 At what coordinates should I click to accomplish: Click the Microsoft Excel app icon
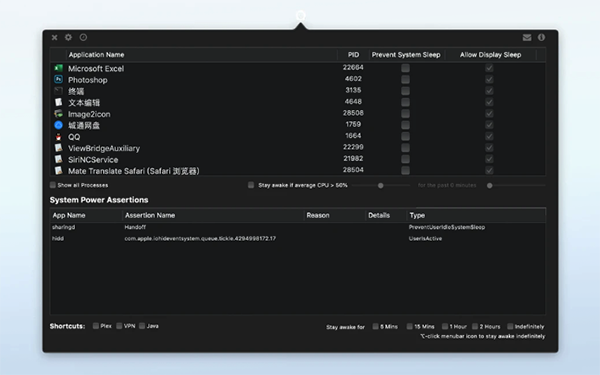(x=58, y=68)
